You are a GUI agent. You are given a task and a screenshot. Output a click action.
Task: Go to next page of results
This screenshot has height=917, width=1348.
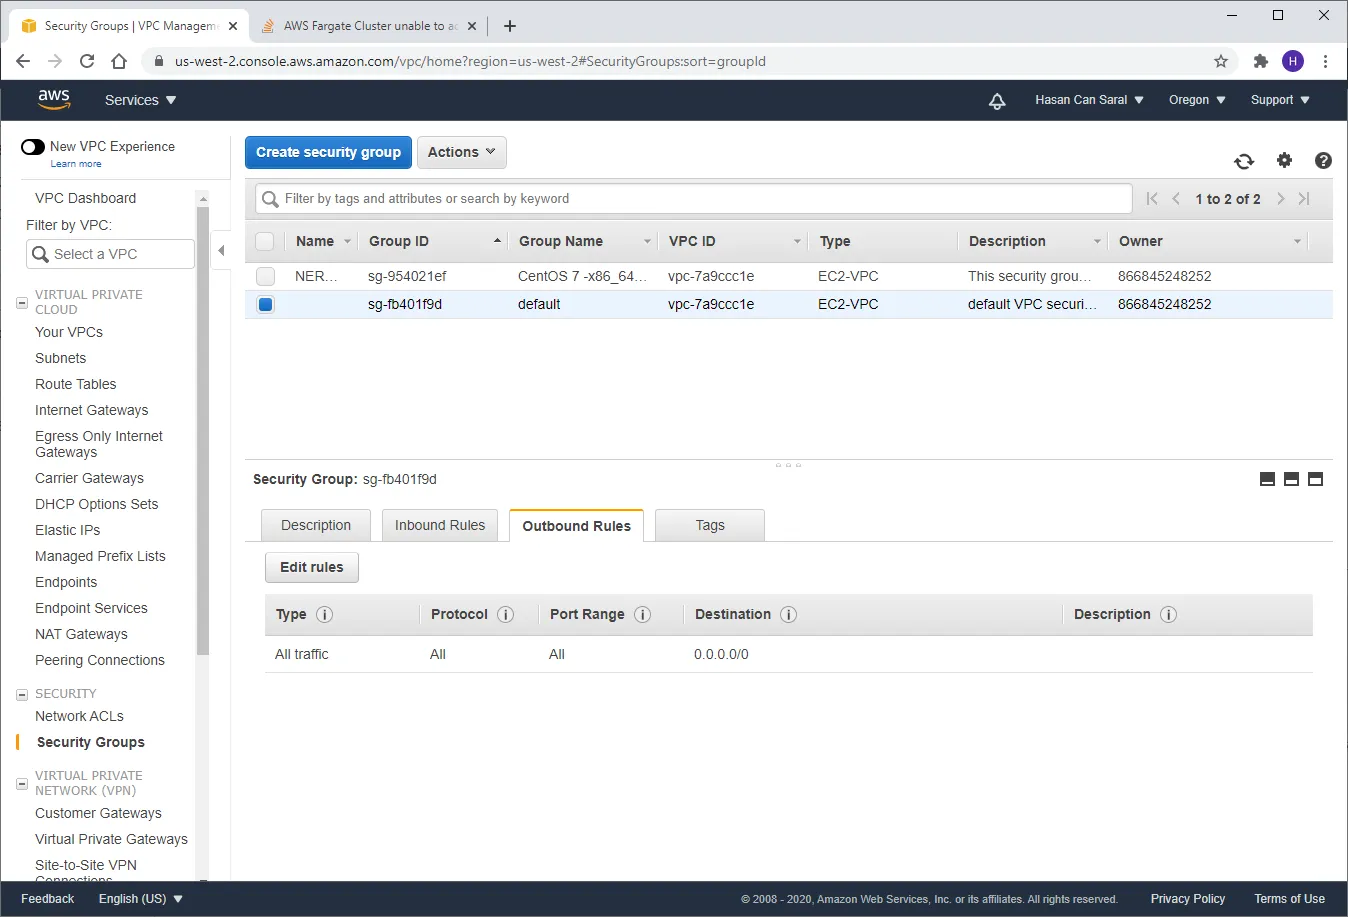point(1280,199)
